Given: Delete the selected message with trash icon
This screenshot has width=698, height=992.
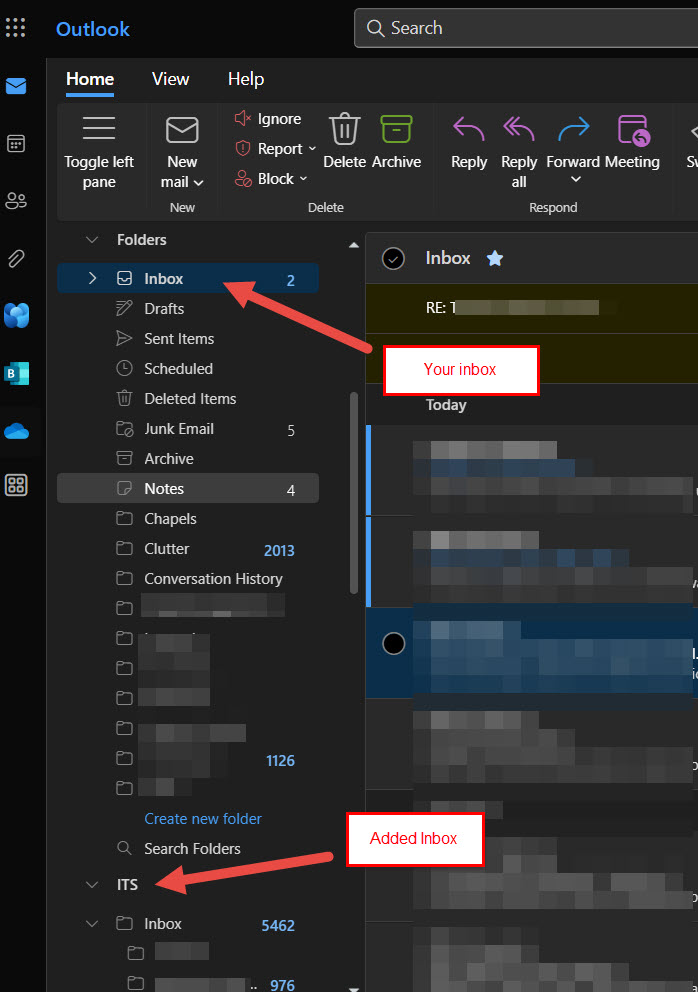Looking at the screenshot, I should (344, 141).
